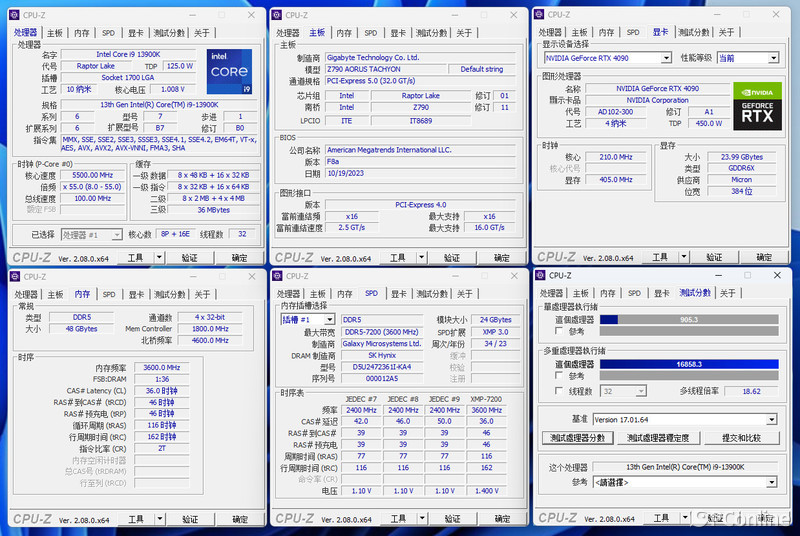Click CPU-Z title icon in 内存 window
The width and height of the screenshot is (800, 536).
tap(15, 276)
